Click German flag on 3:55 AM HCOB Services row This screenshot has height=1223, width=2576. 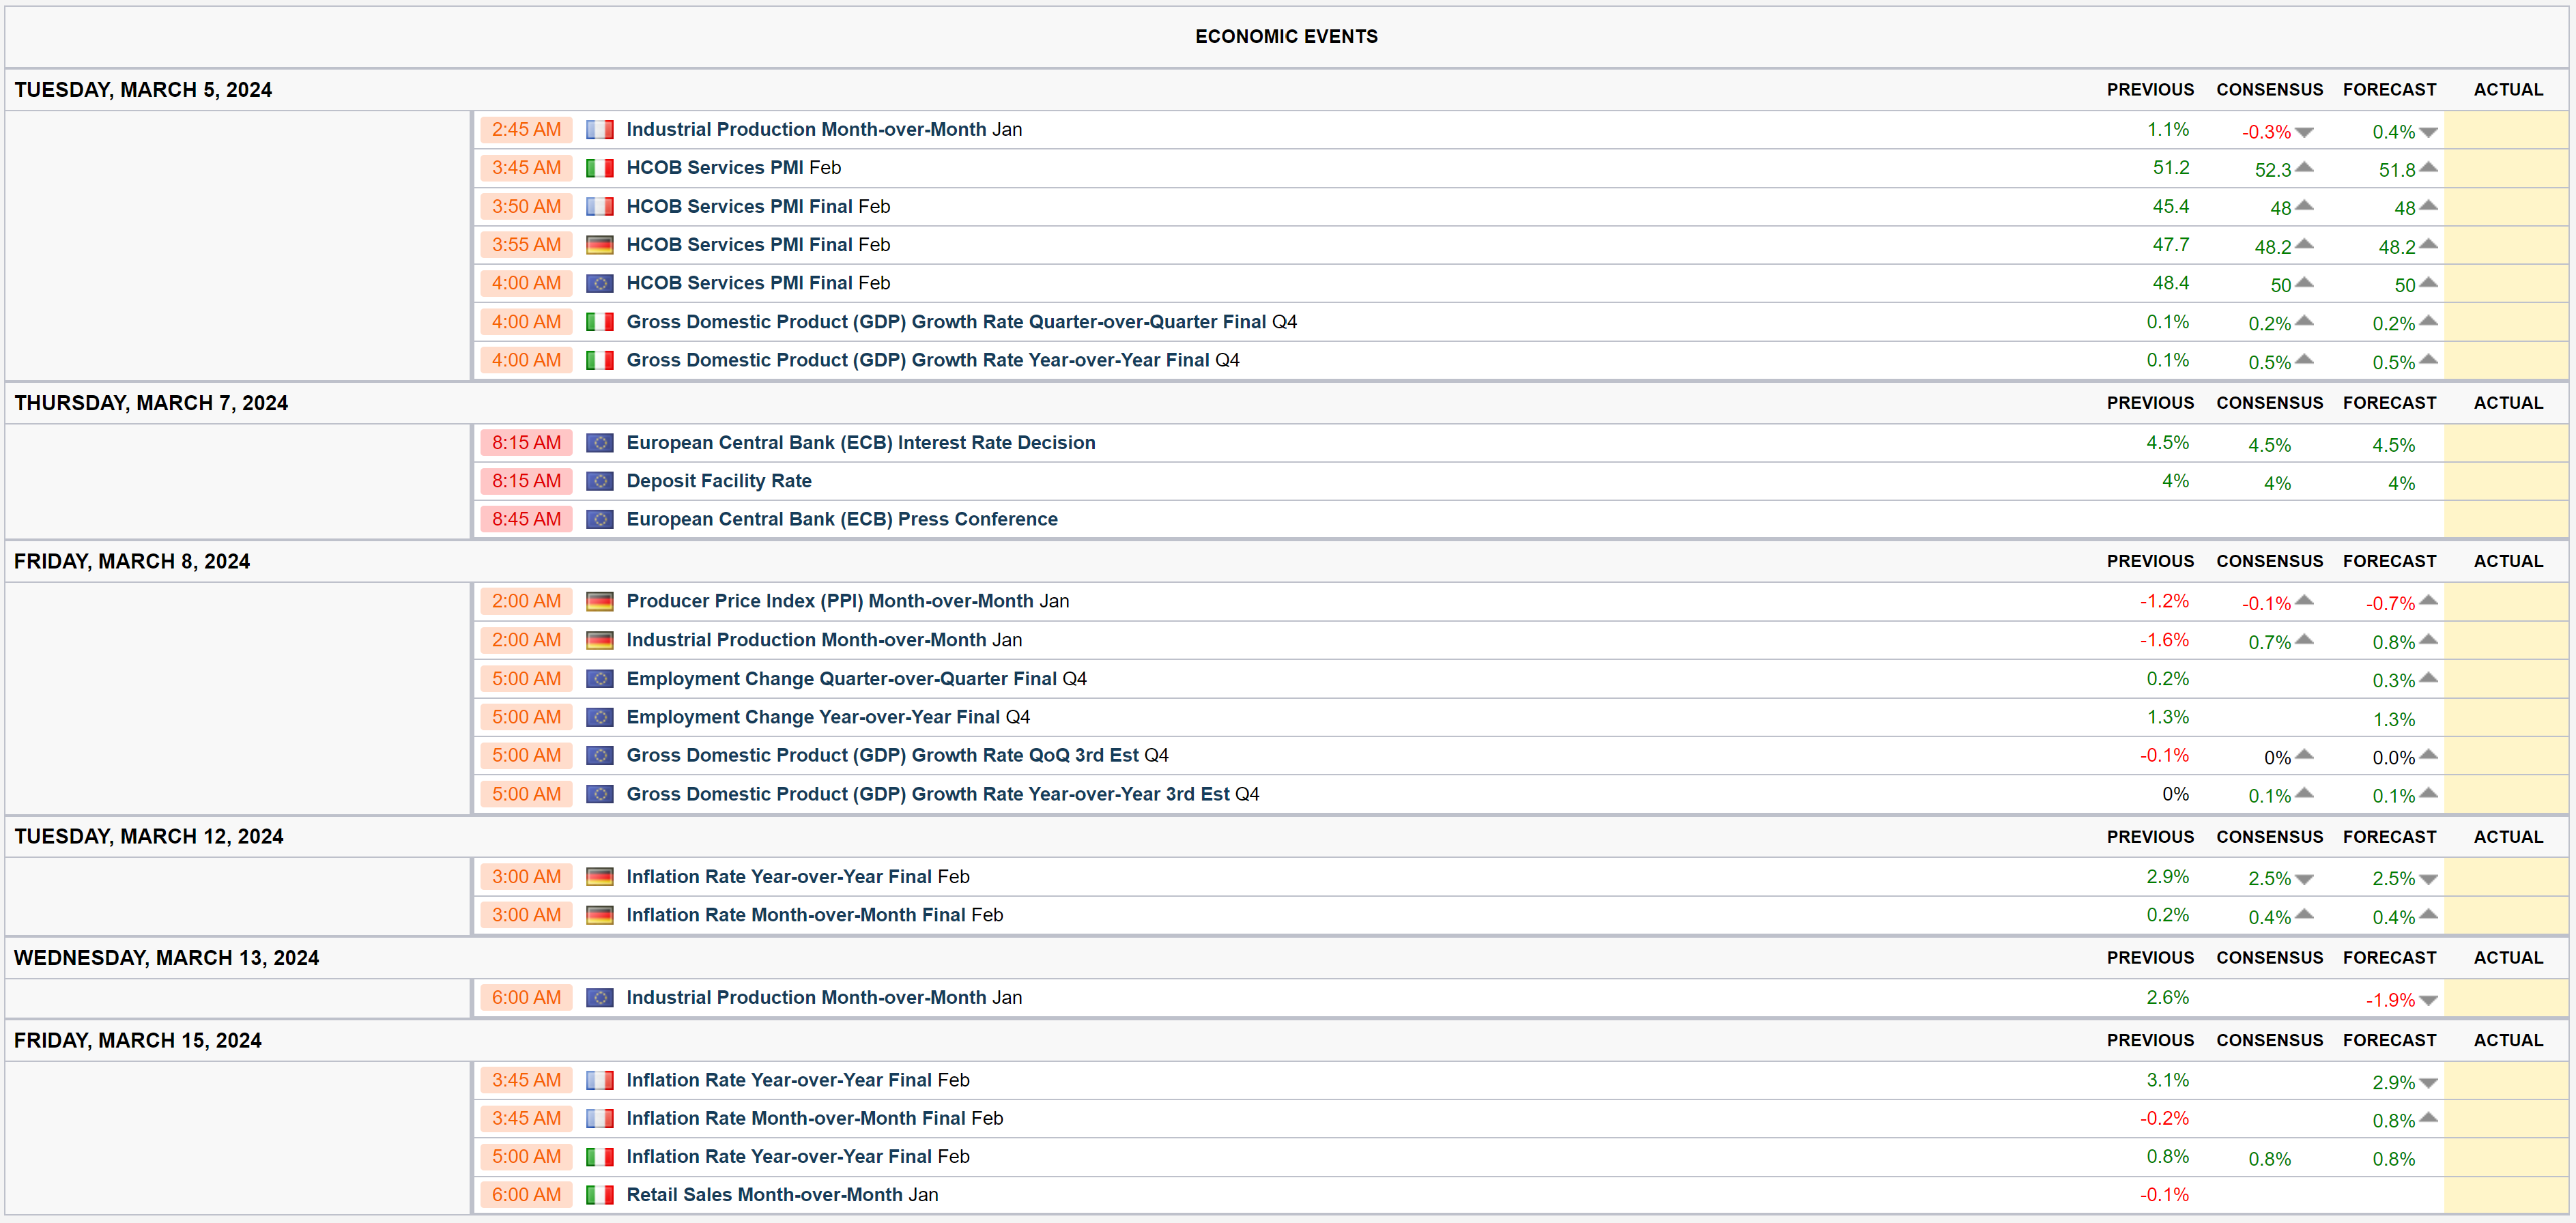tap(599, 245)
